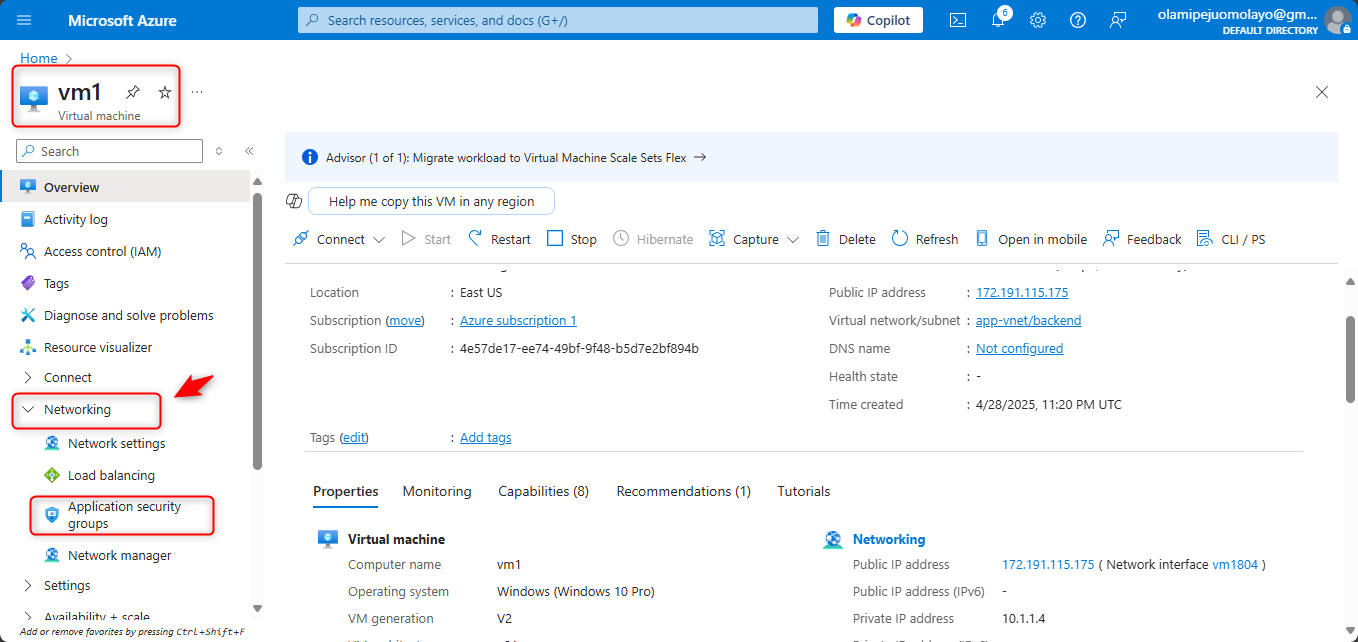Open the Capture dropdown
Viewport: 1358px width, 642px height.
point(754,239)
